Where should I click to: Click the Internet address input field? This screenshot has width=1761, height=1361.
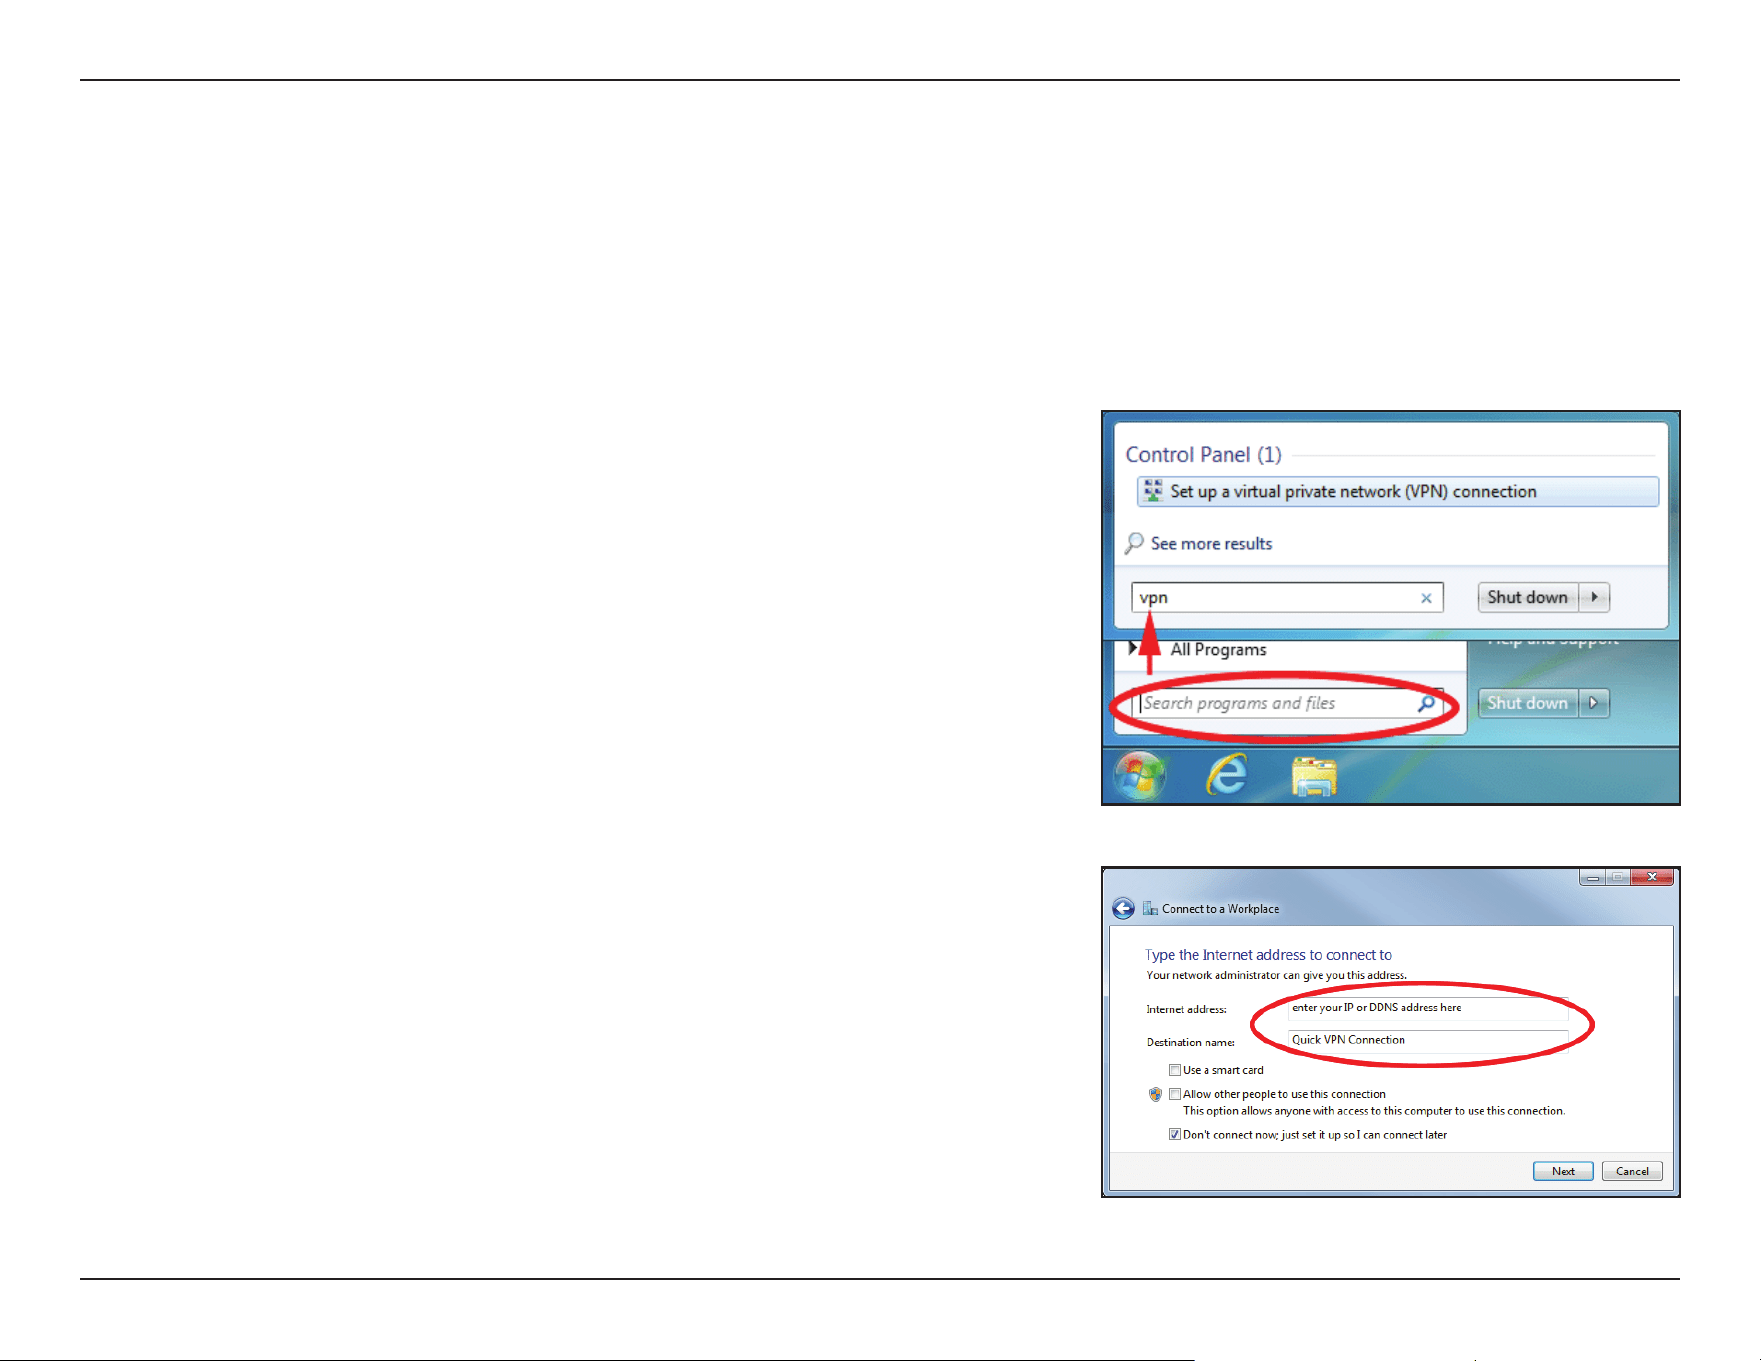click(x=1428, y=1008)
